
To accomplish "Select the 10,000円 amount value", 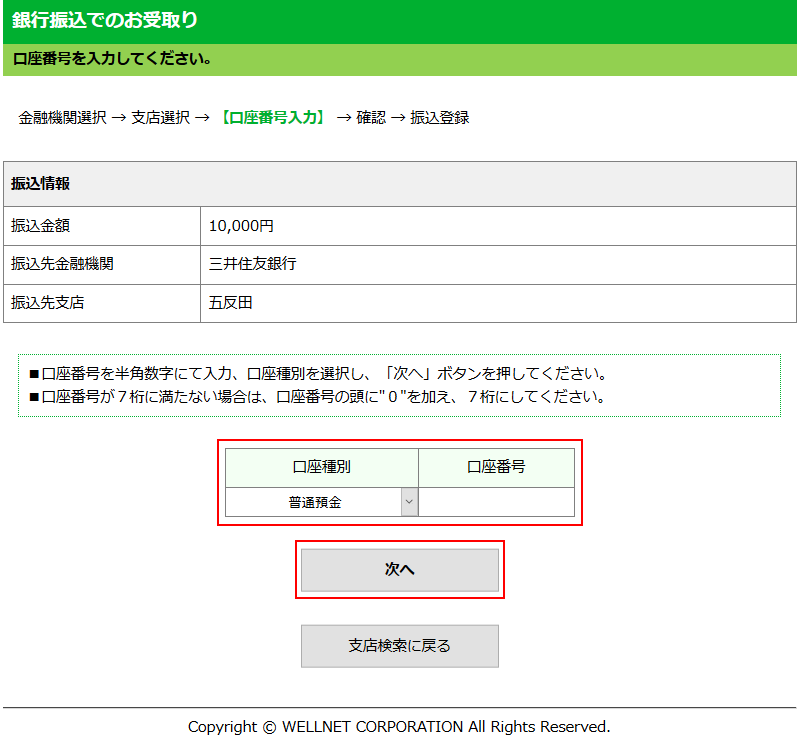I will coord(241,226).
